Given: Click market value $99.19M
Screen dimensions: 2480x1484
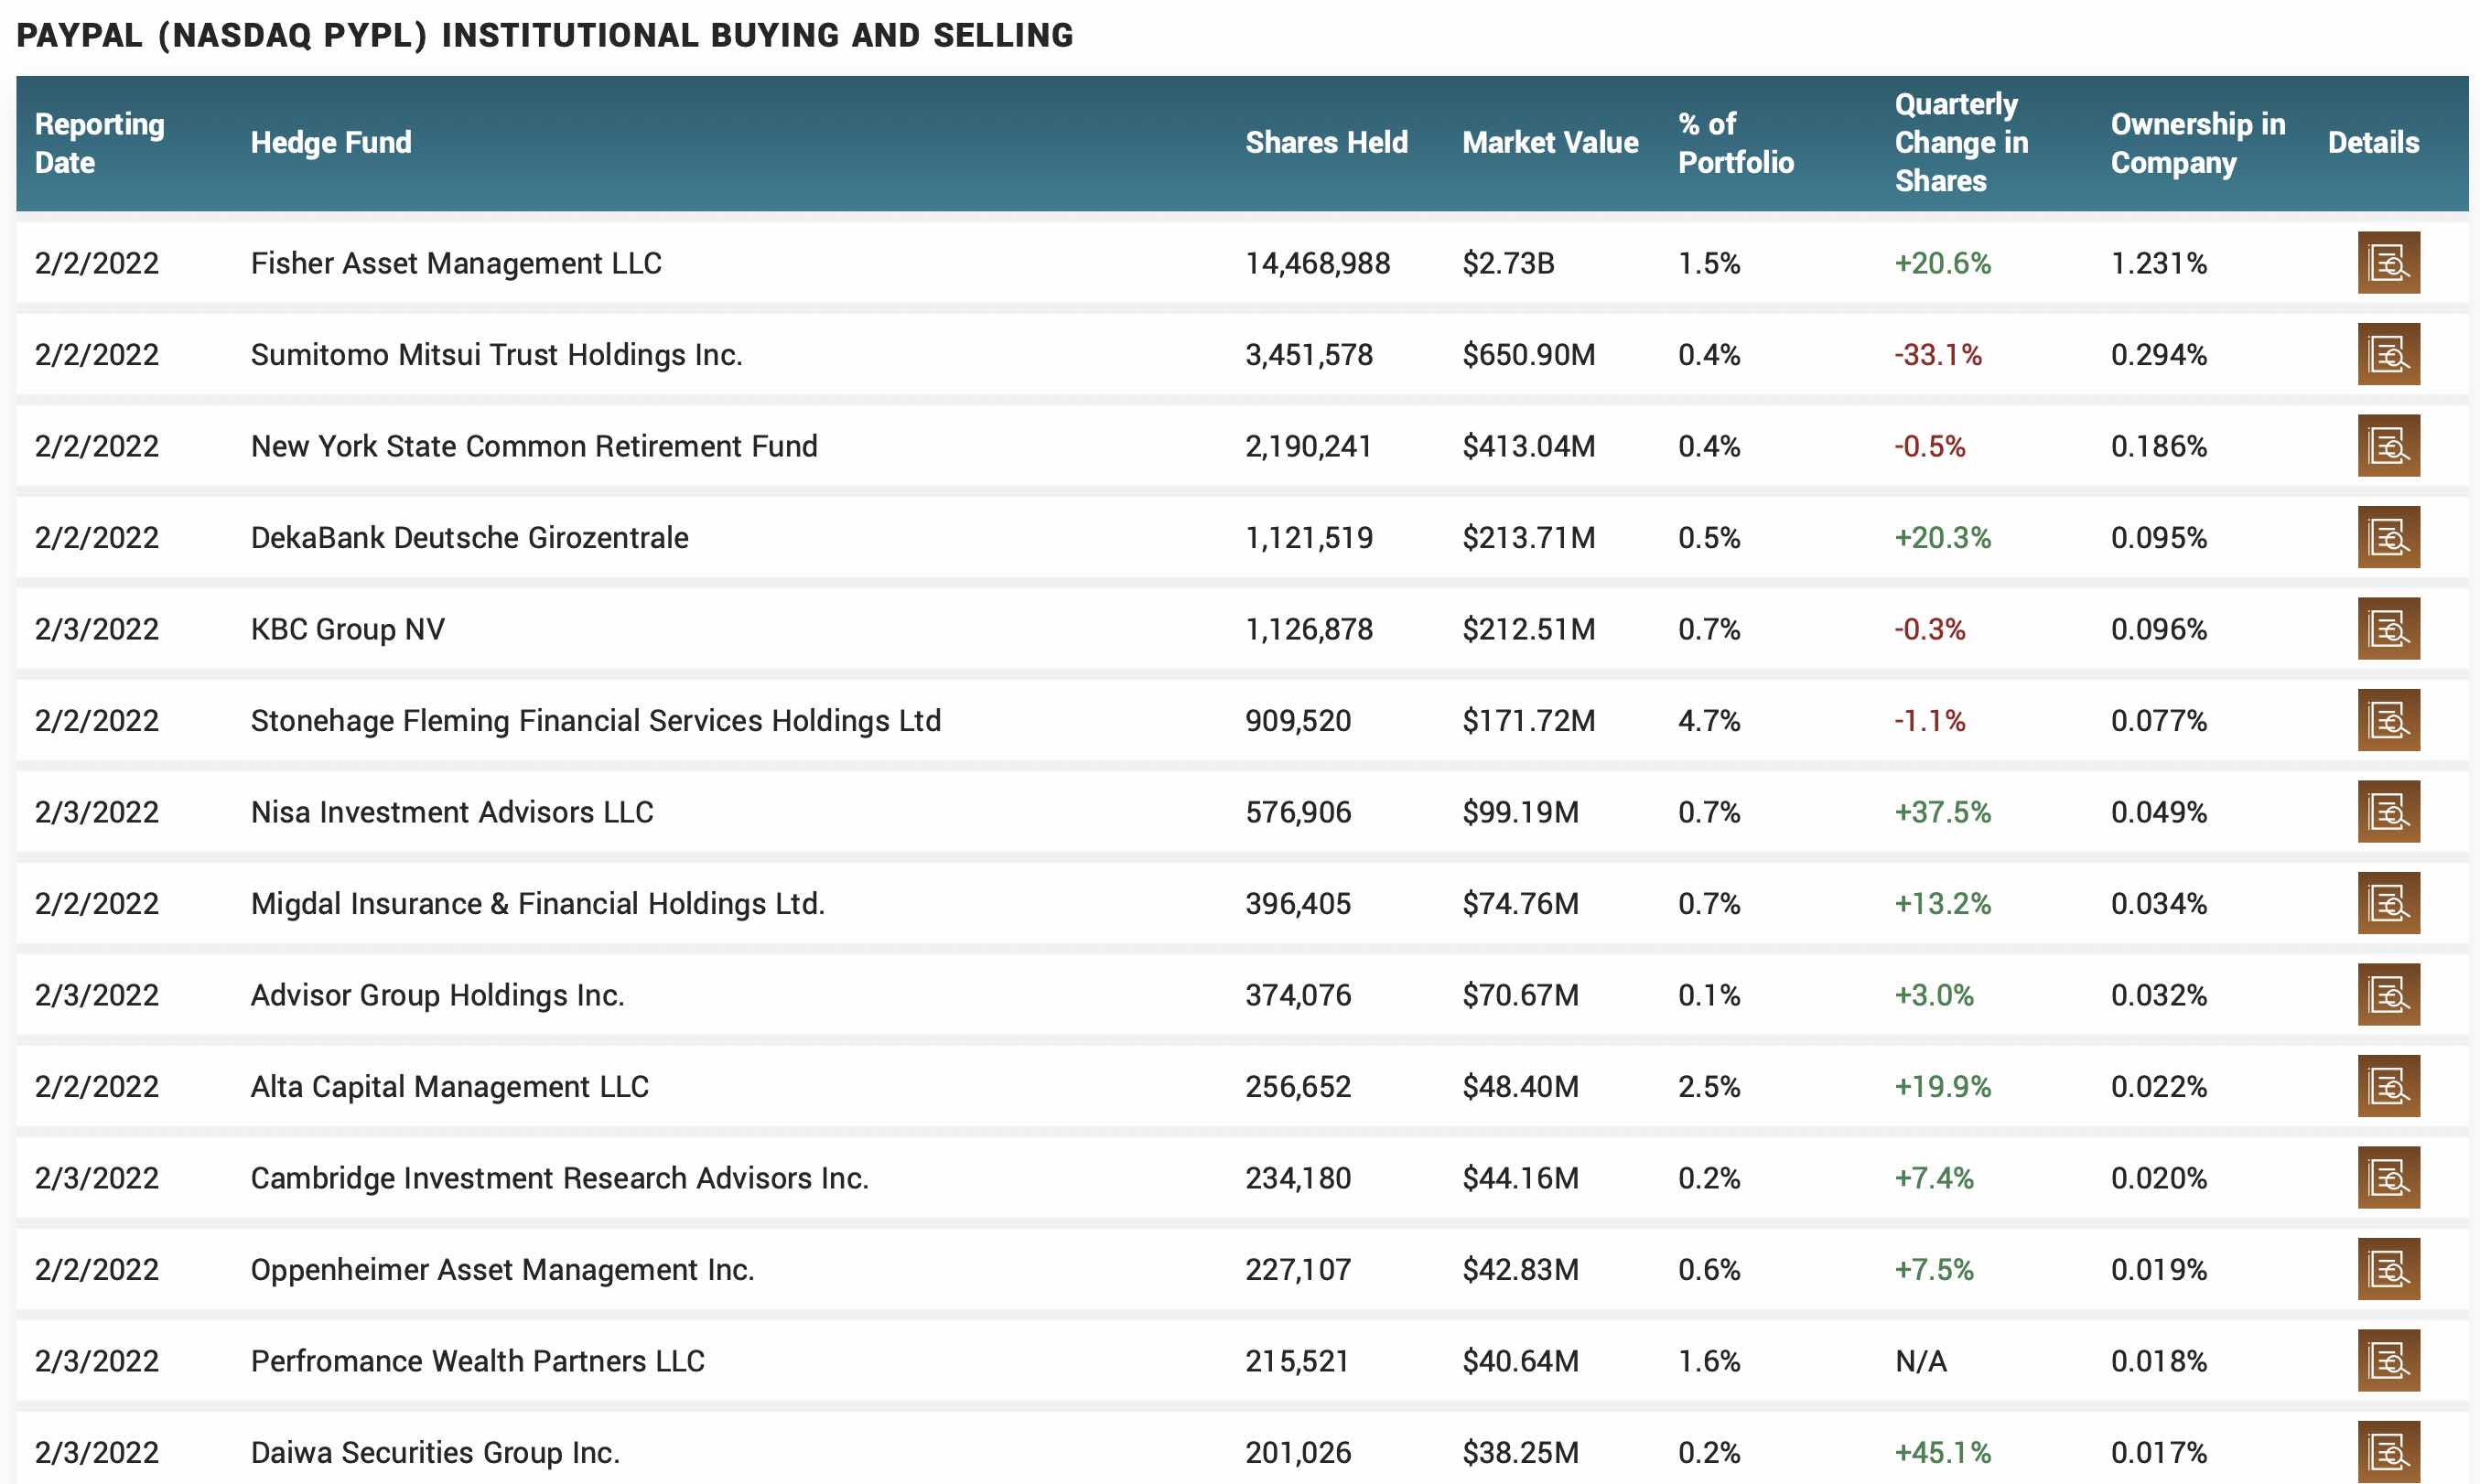Looking at the screenshot, I should [x=1520, y=812].
